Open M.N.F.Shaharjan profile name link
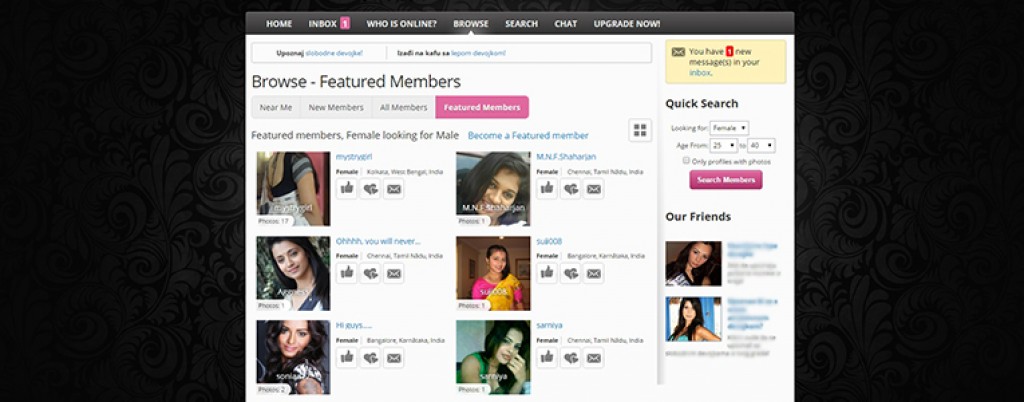 pyautogui.click(x=566, y=157)
